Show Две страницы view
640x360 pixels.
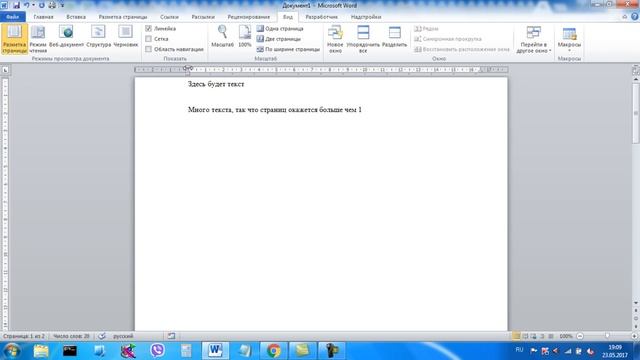[x=279, y=39]
